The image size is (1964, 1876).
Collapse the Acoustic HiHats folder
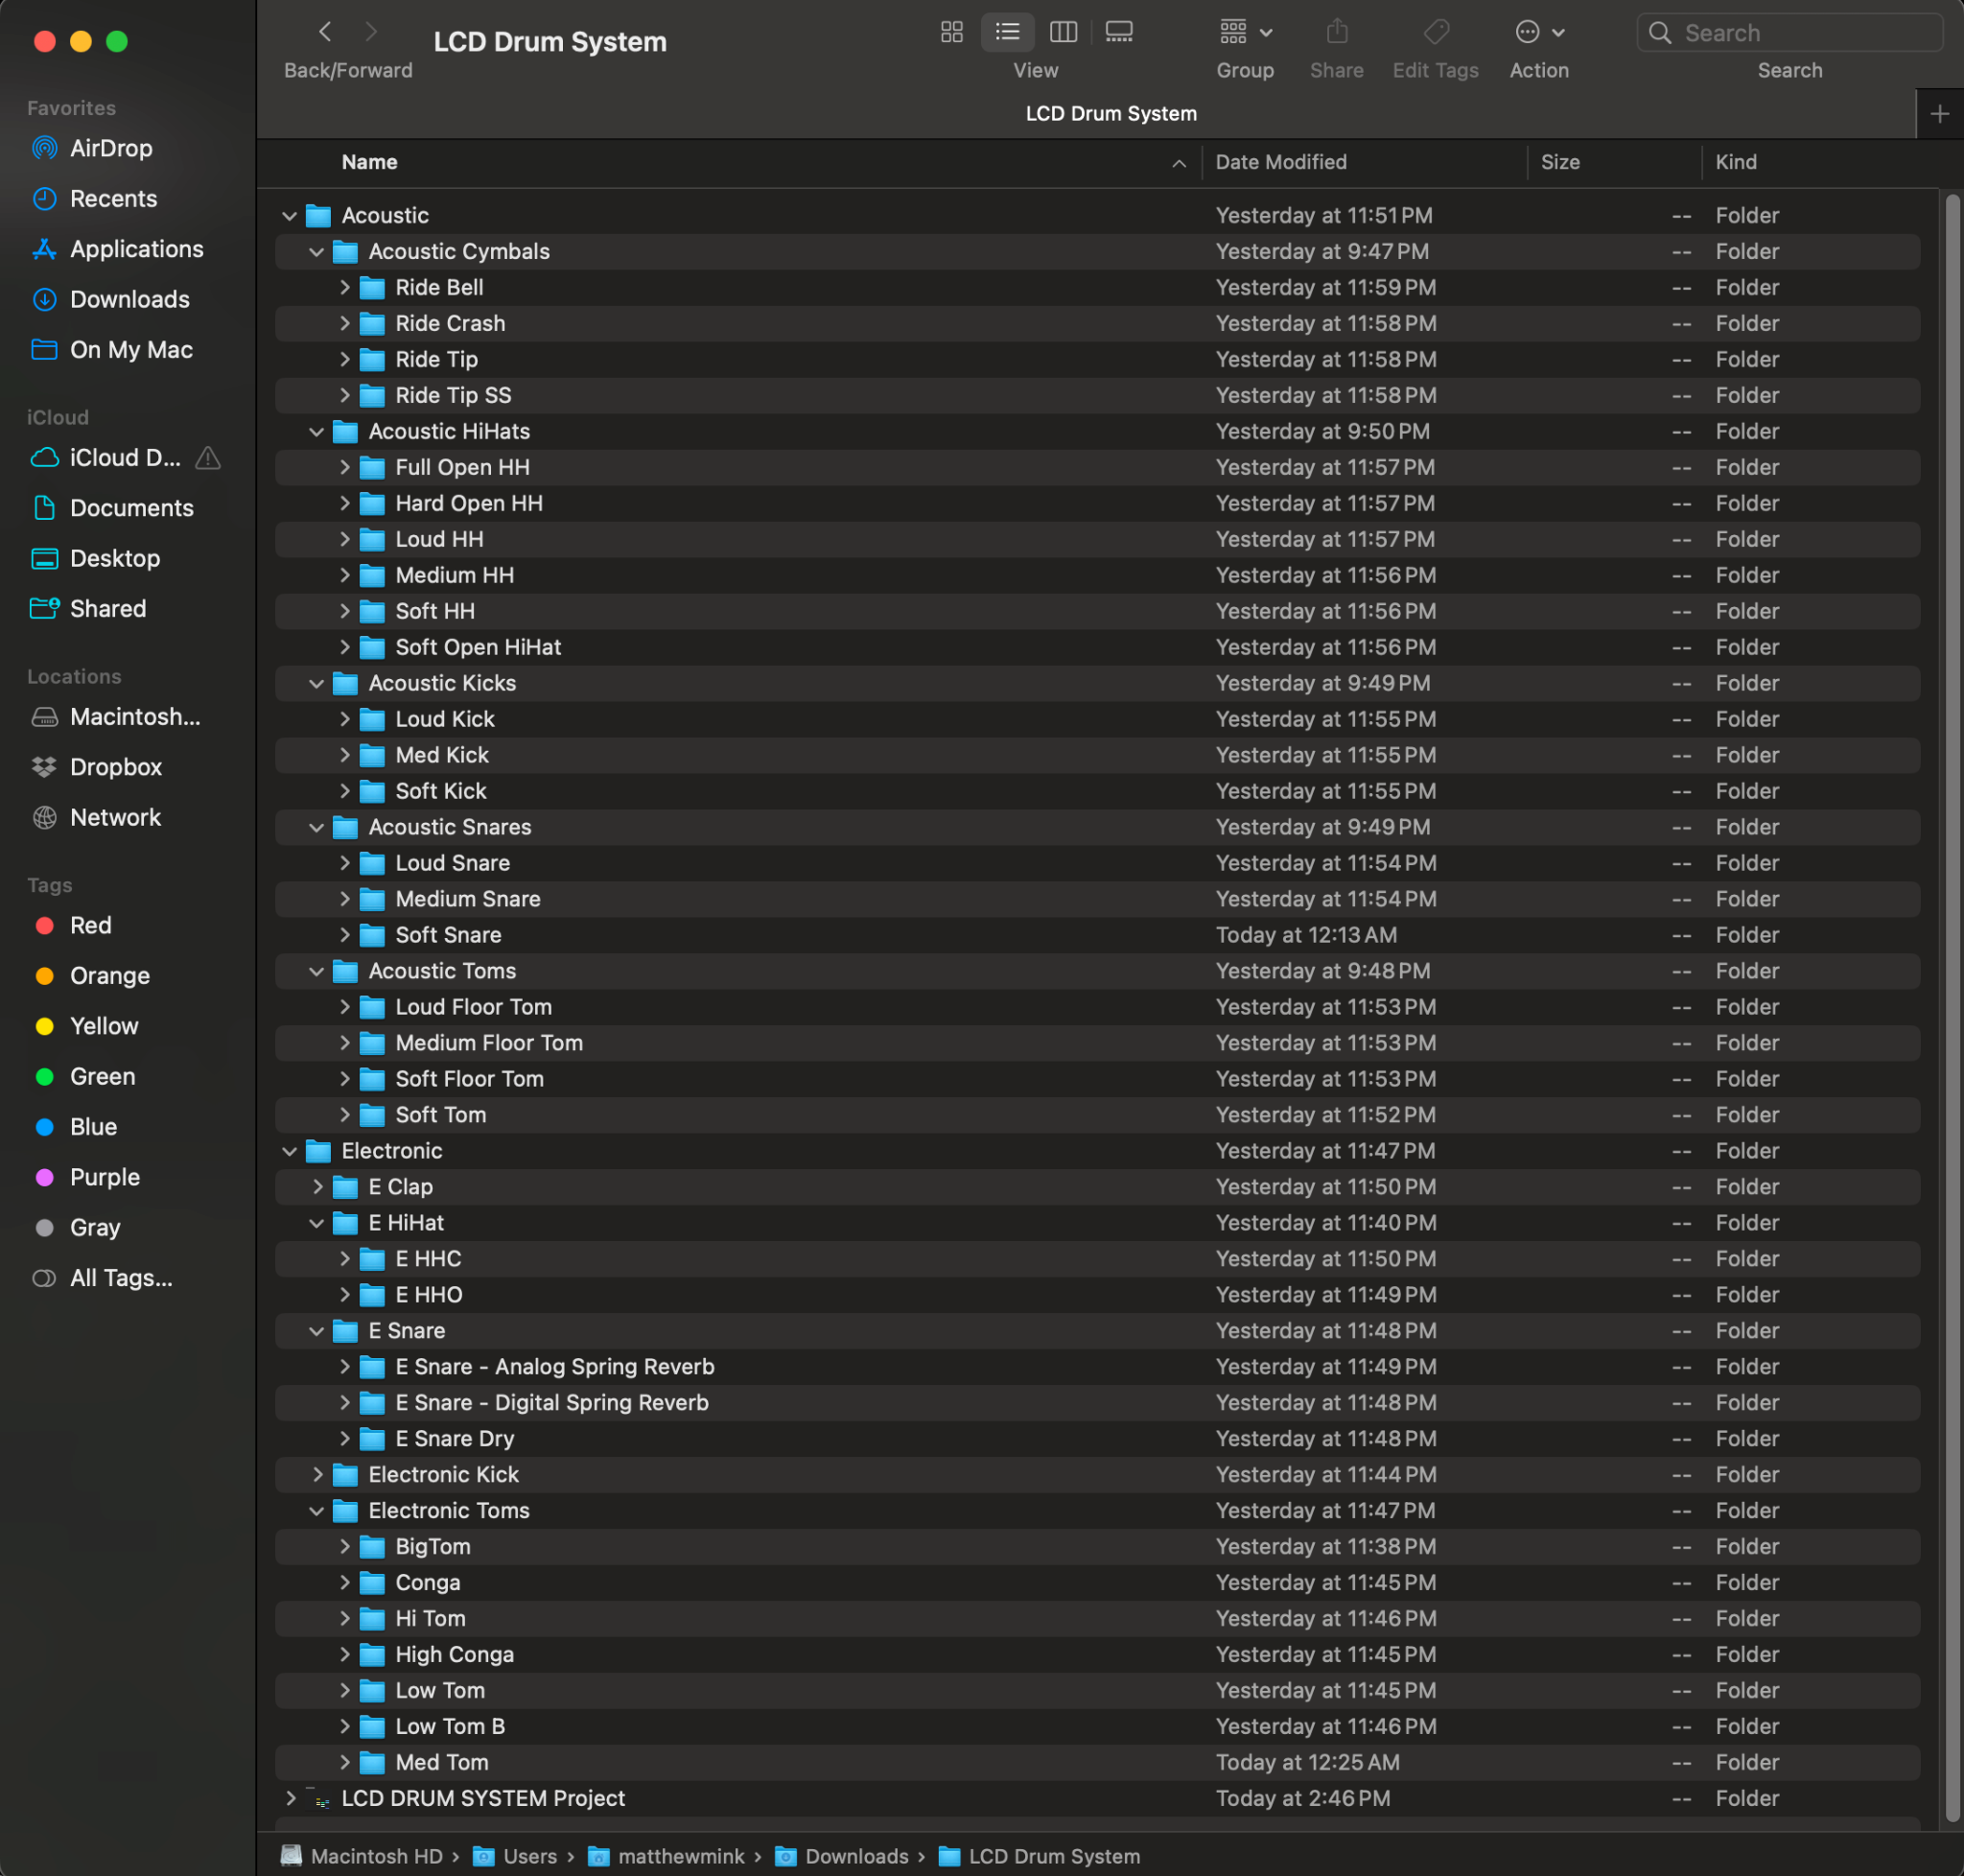pyautogui.click(x=317, y=432)
